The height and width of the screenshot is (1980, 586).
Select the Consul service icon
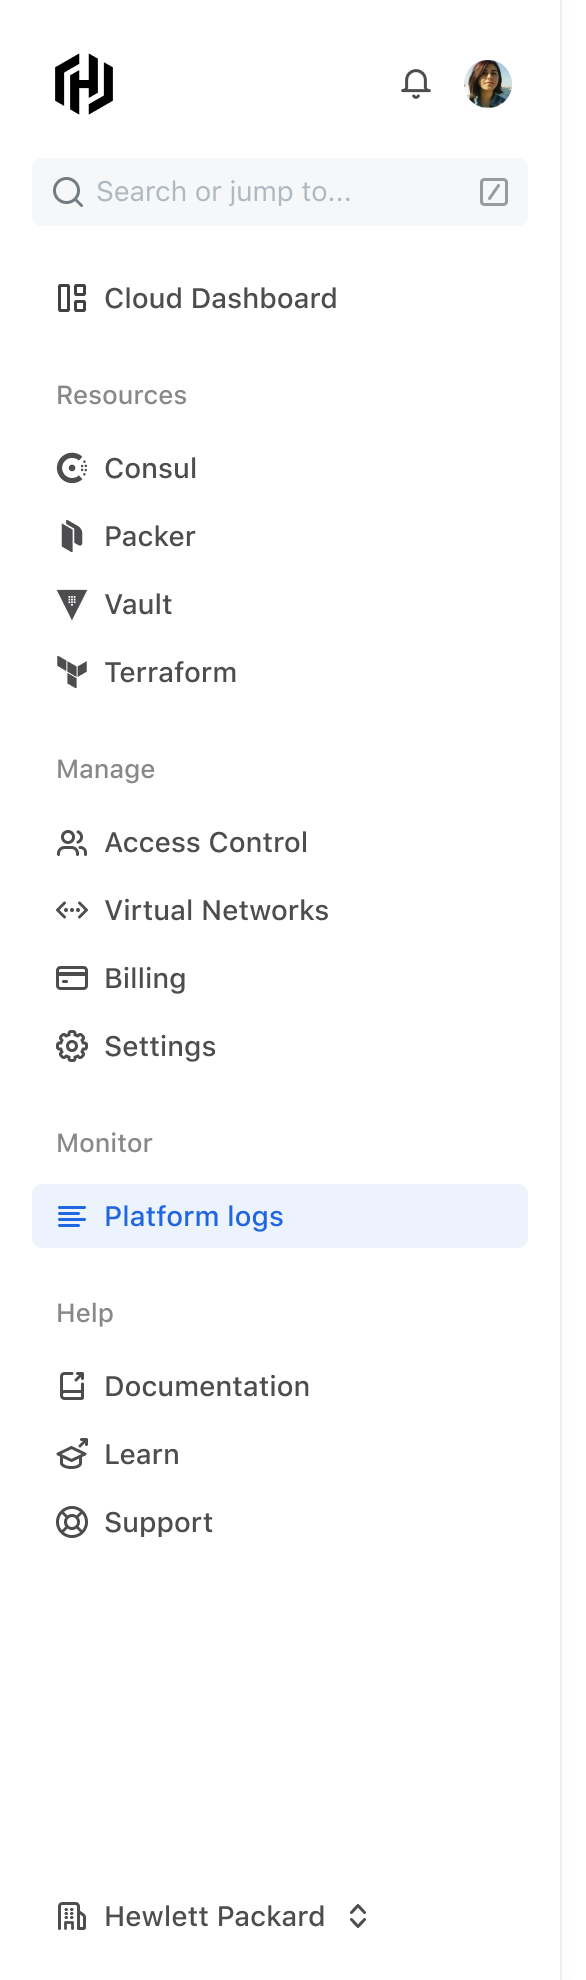click(x=71, y=467)
